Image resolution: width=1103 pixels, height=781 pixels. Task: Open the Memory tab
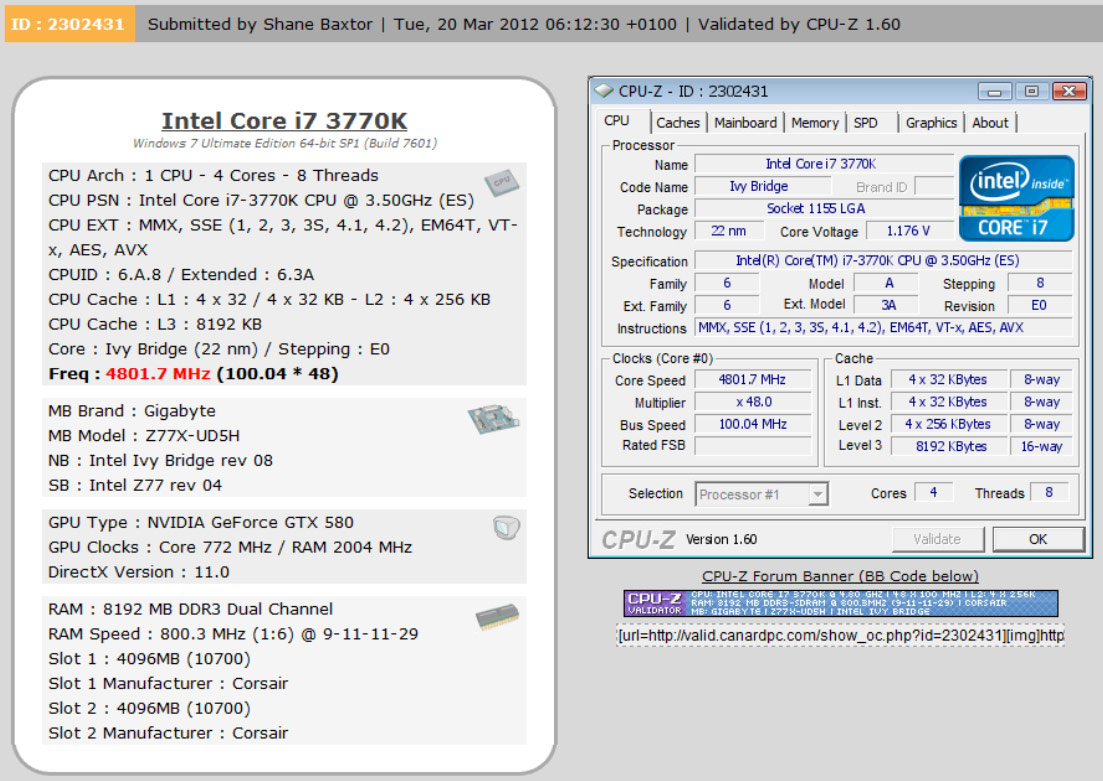(815, 122)
